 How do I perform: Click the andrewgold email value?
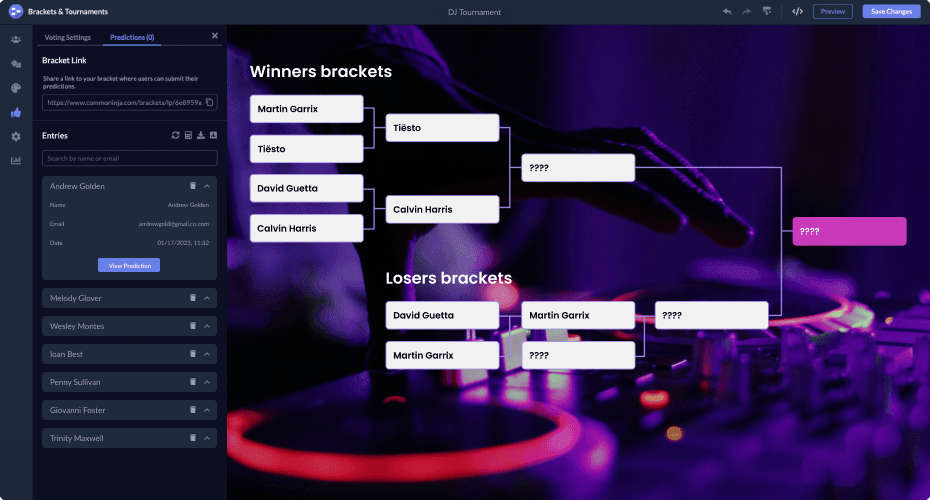[174, 224]
